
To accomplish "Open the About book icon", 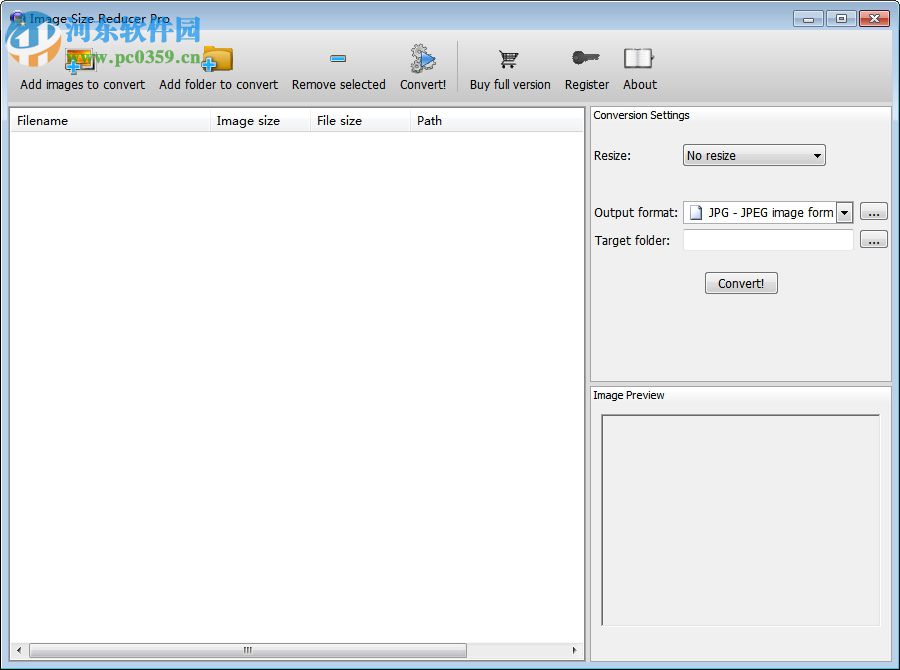I will tap(639, 58).
